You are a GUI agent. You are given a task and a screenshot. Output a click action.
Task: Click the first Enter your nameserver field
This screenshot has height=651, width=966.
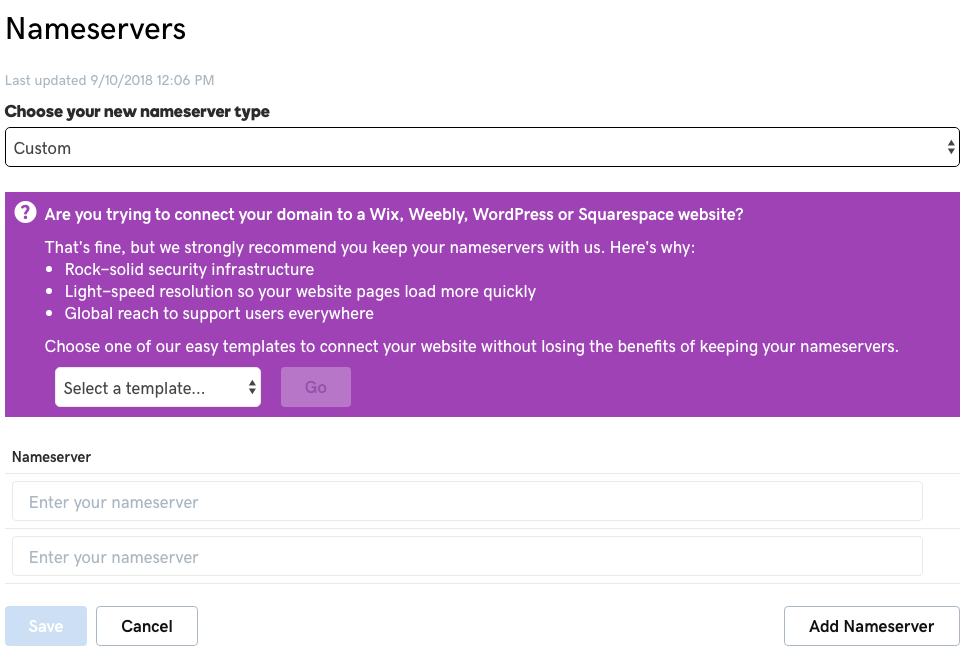coord(466,501)
